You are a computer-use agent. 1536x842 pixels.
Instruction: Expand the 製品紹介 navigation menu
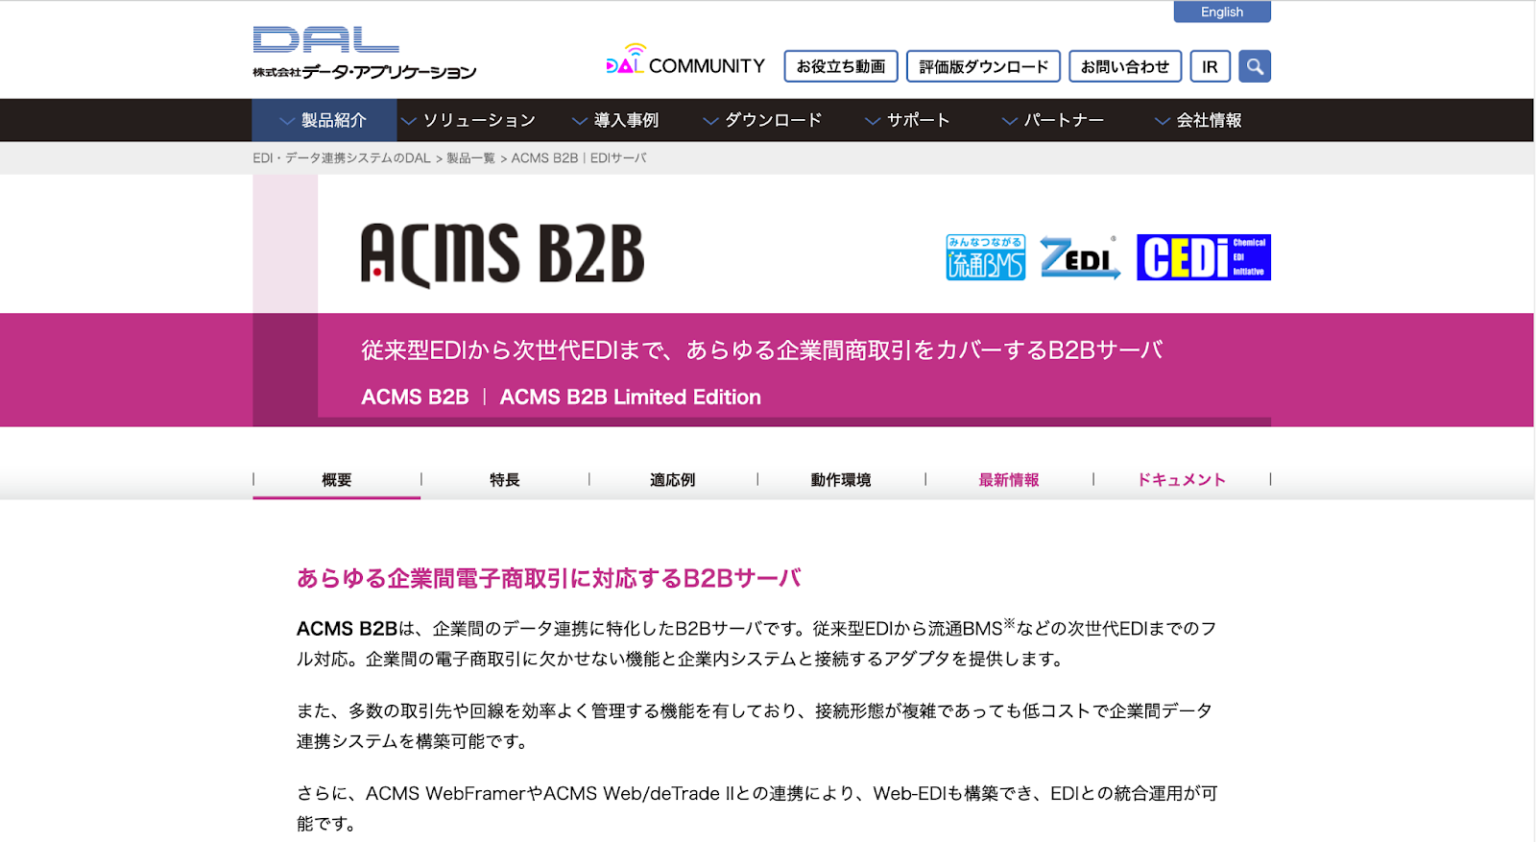pos(324,120)
